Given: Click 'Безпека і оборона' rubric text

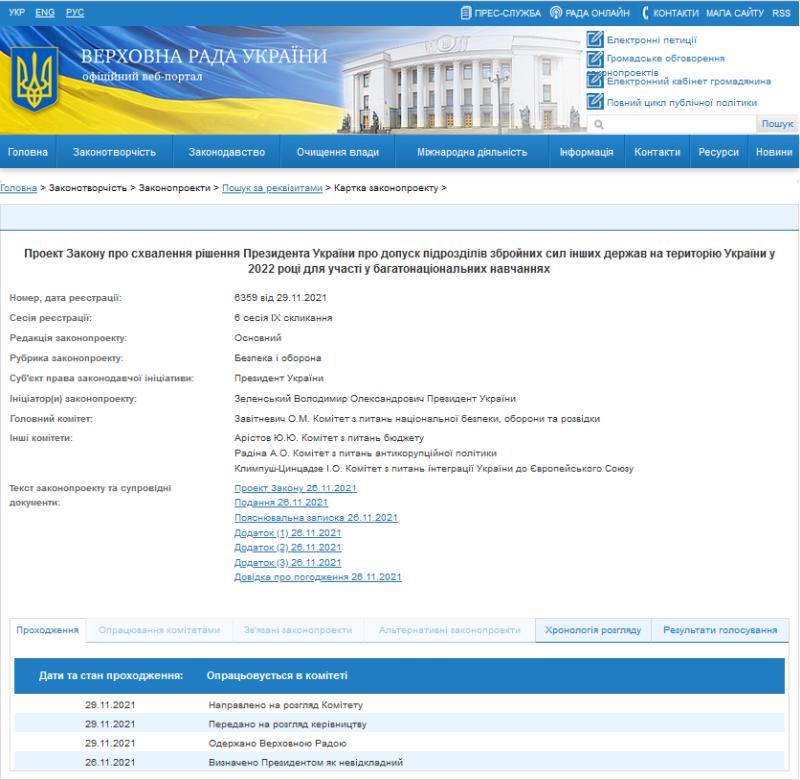Looking at the screenshot, I should [x=278, y=358].
